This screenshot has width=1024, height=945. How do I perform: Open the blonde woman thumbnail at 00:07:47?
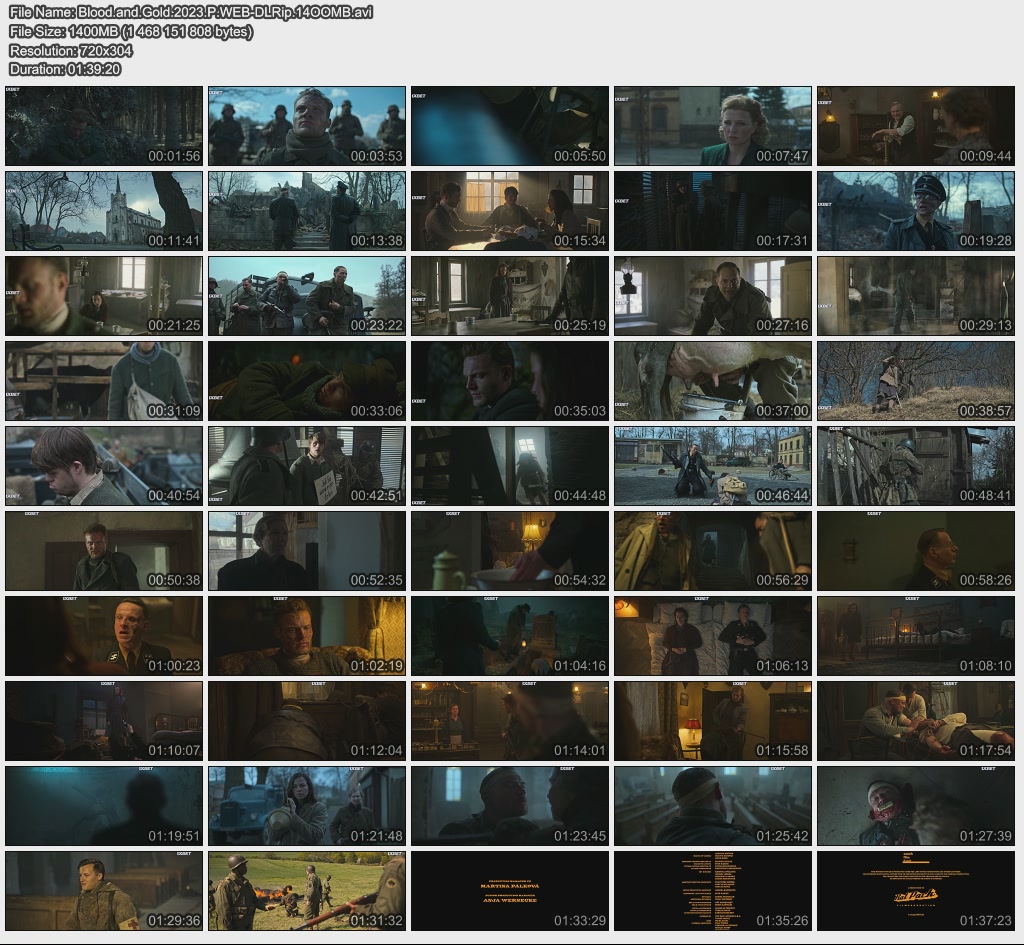coord(713,126)
